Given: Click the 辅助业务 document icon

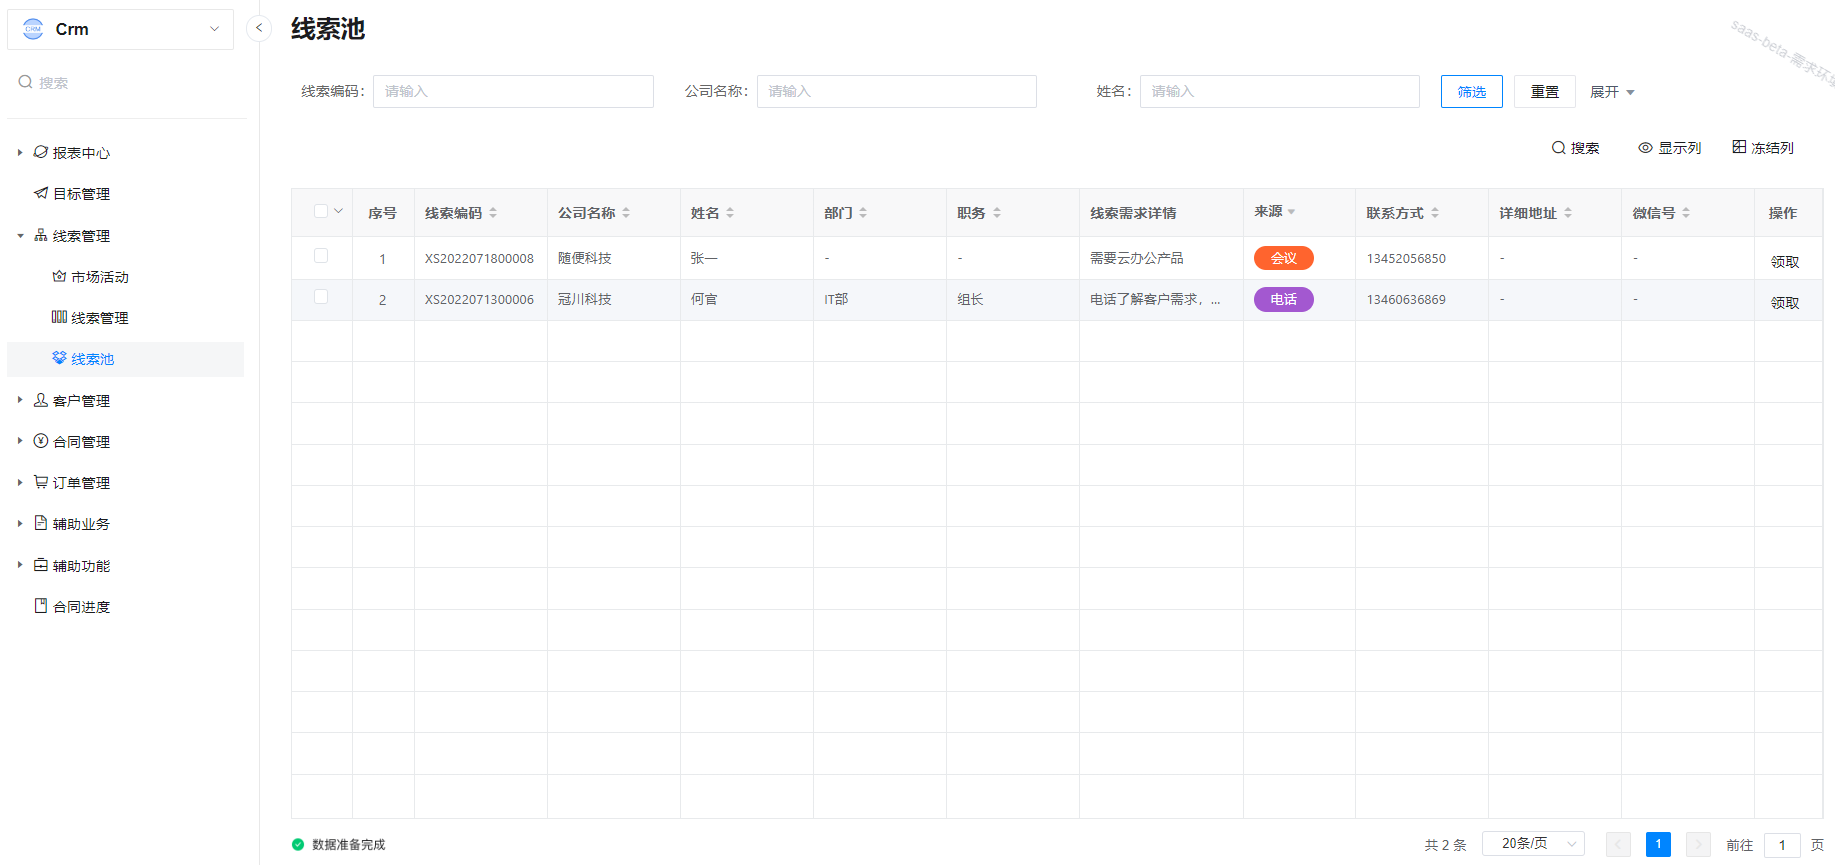Looking at the screenshot, I should coord(41,523).
